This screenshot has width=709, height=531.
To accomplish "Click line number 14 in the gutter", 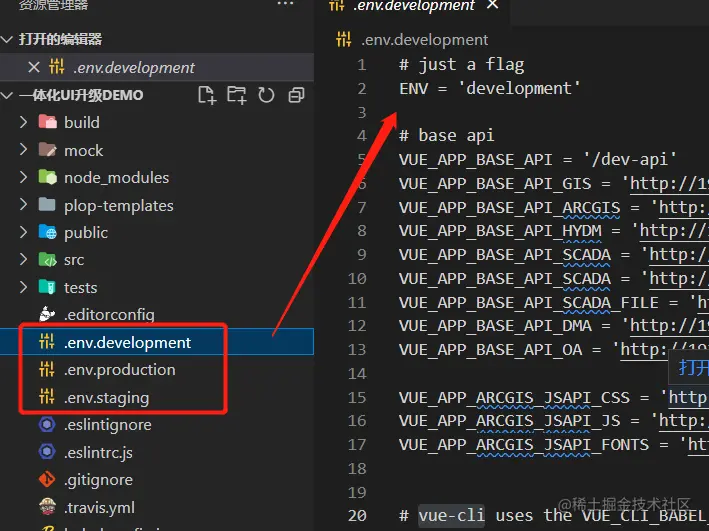I will pos(357,374).
